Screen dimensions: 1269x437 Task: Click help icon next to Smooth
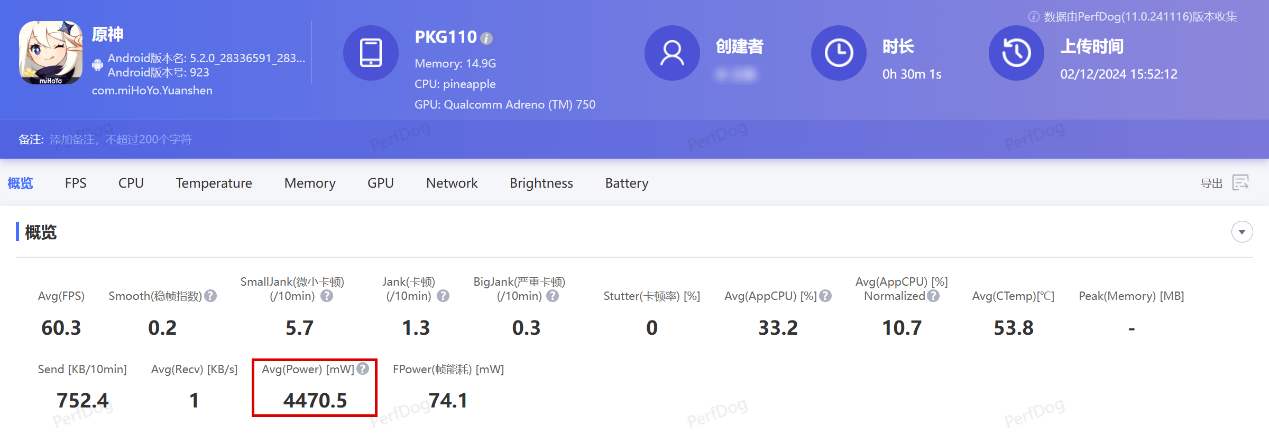pos(211,296)
